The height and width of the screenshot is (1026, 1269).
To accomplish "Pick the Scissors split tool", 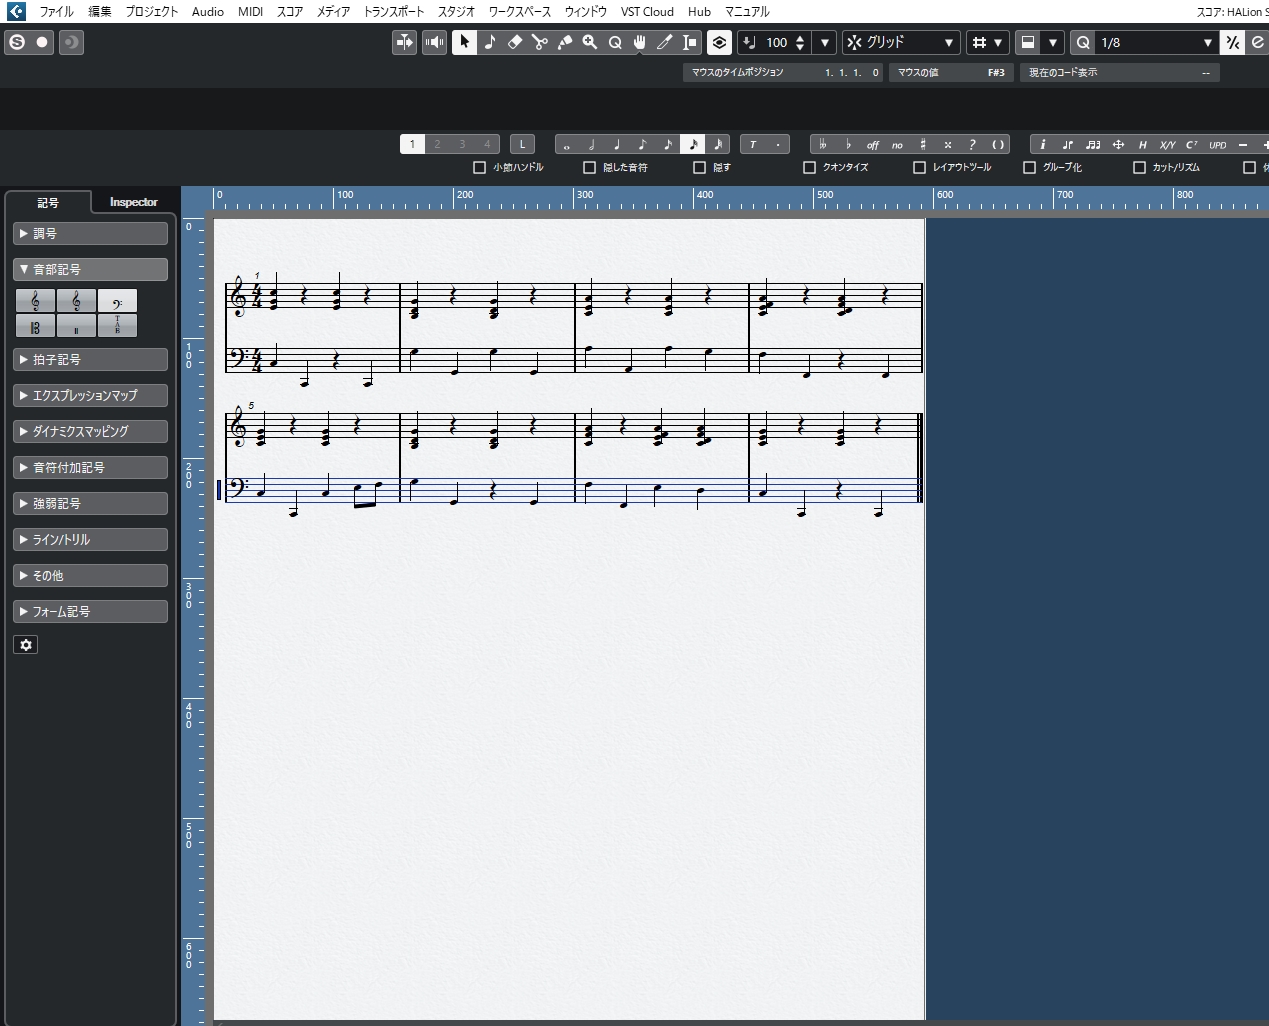I will pyautogui.click(x=540, y=42).
